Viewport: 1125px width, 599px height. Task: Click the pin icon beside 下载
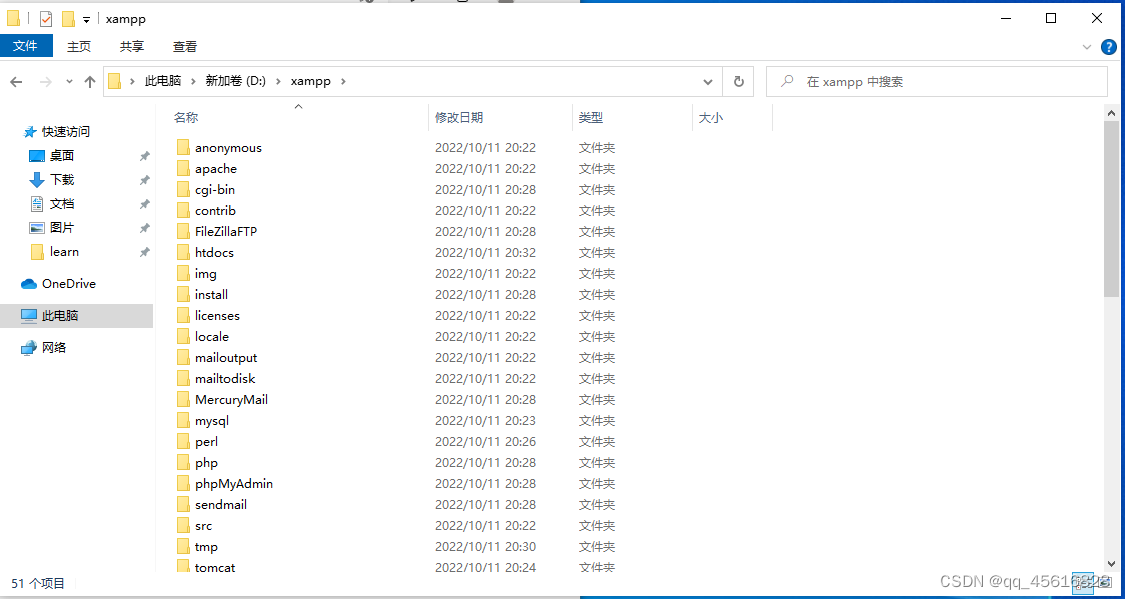(x=144, y=179)
